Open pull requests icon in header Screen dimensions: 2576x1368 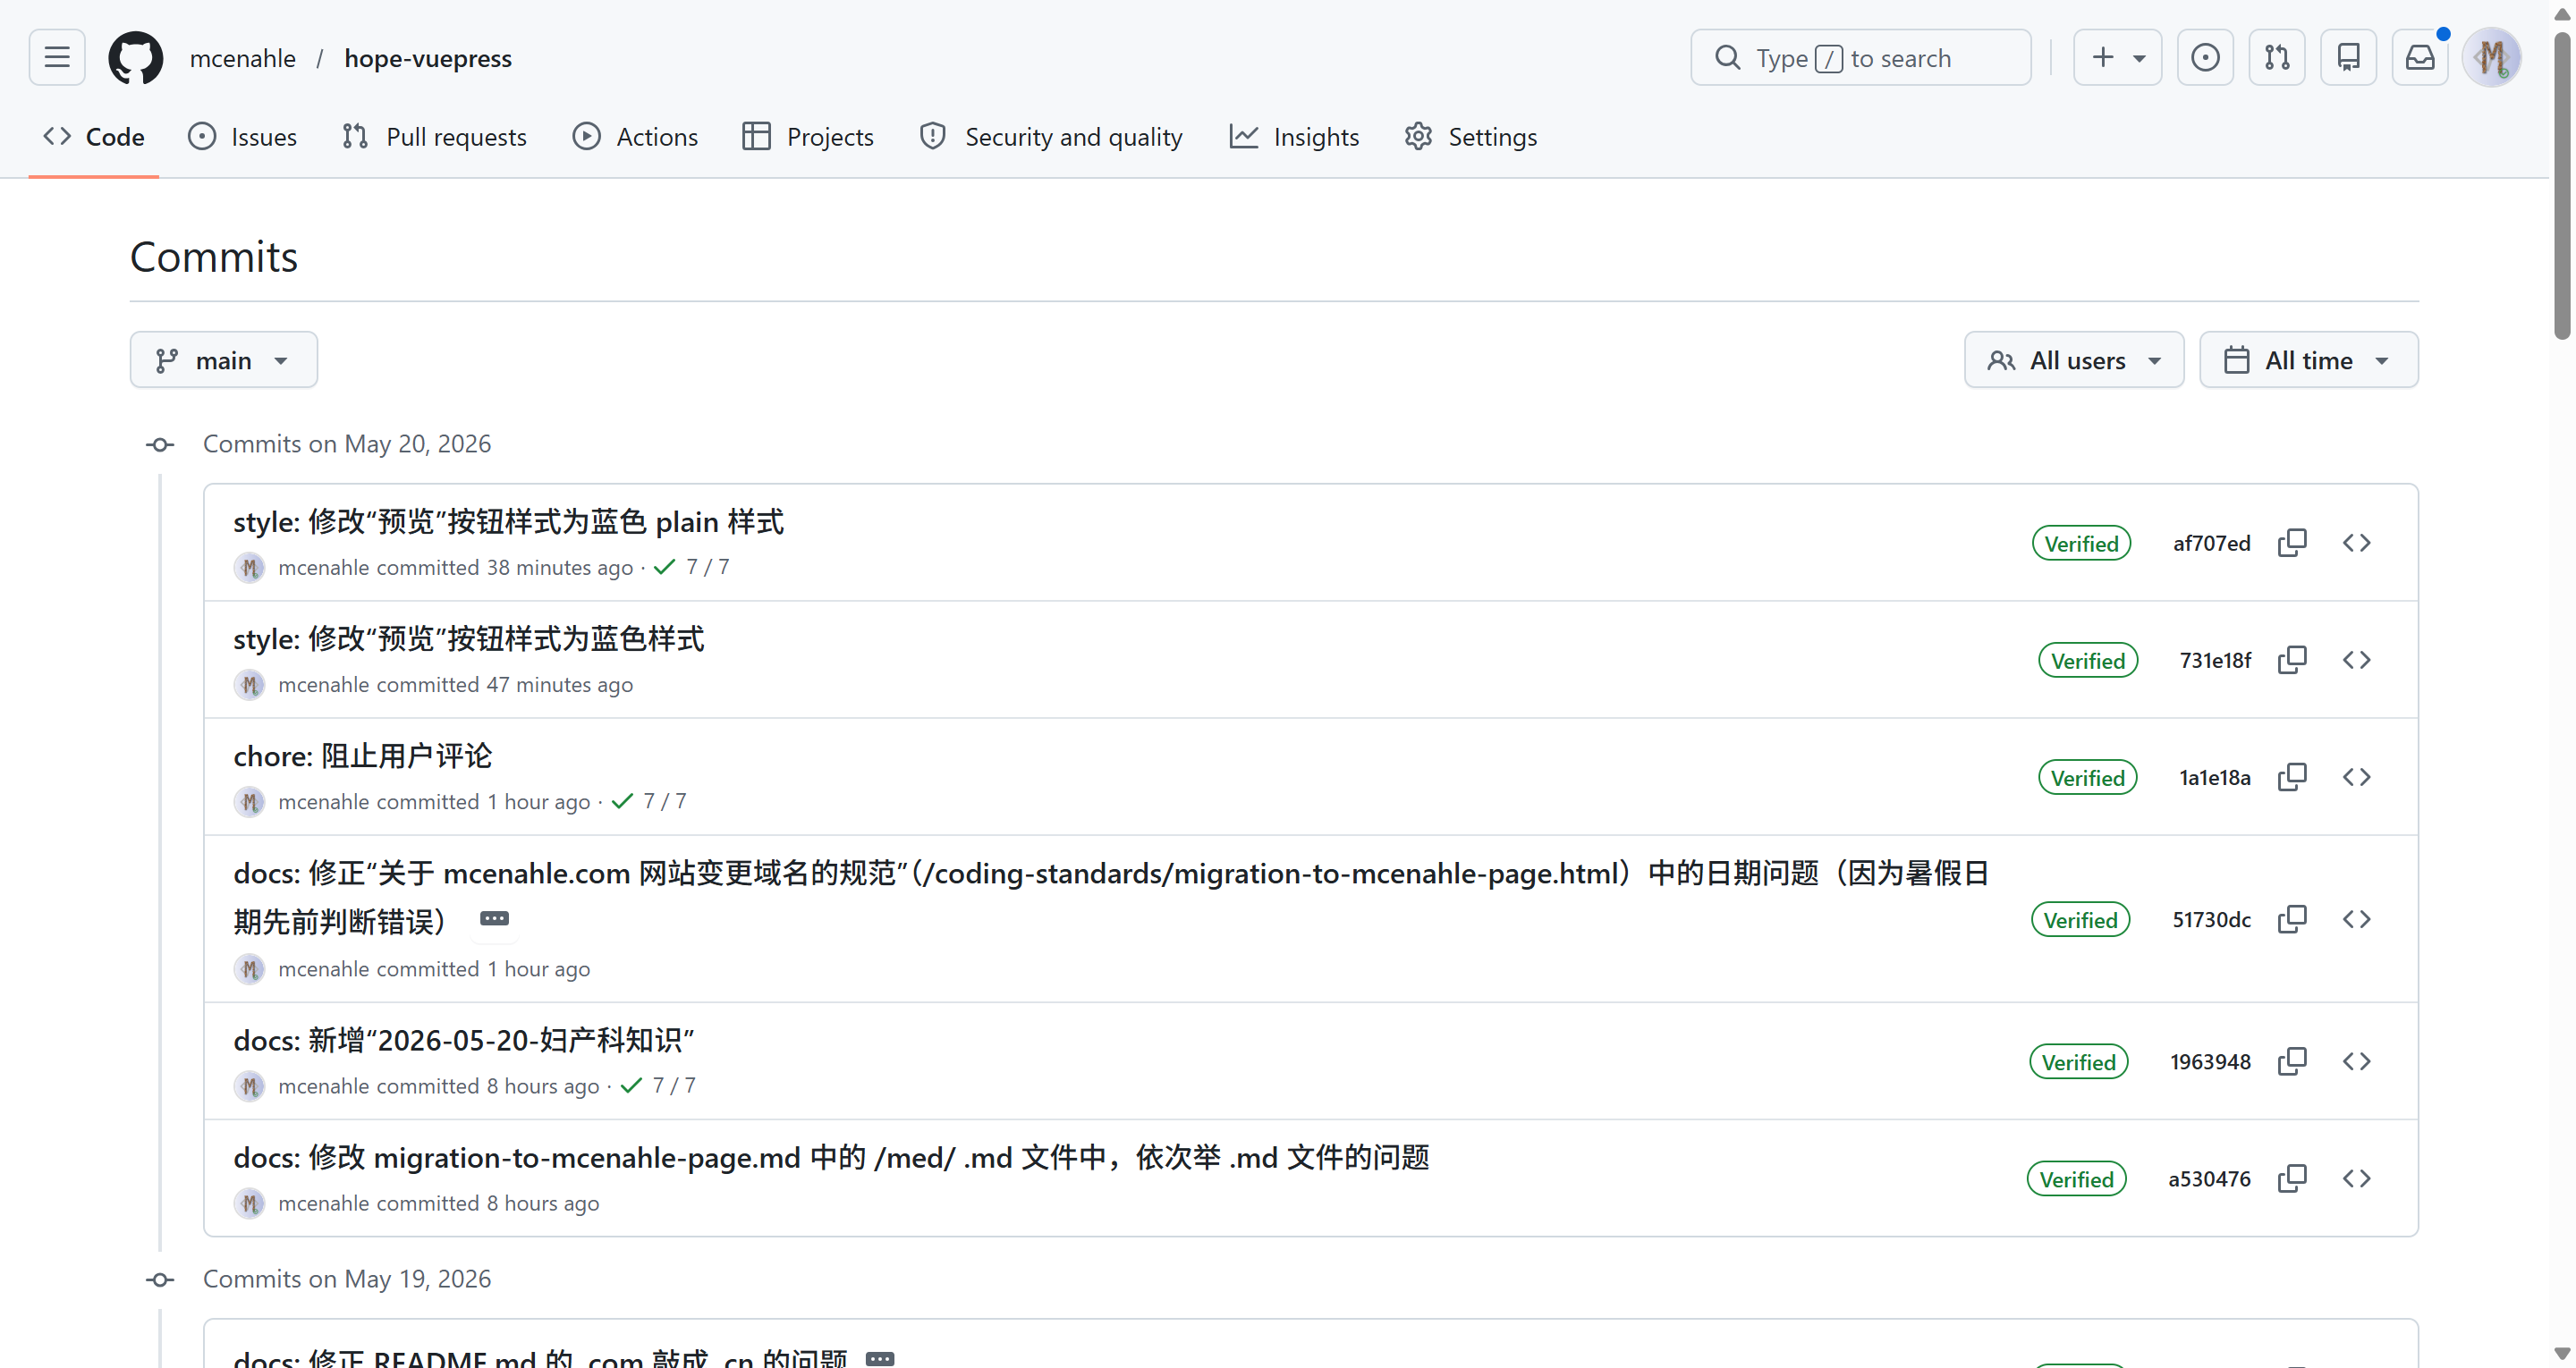[x=2277, y=57]
